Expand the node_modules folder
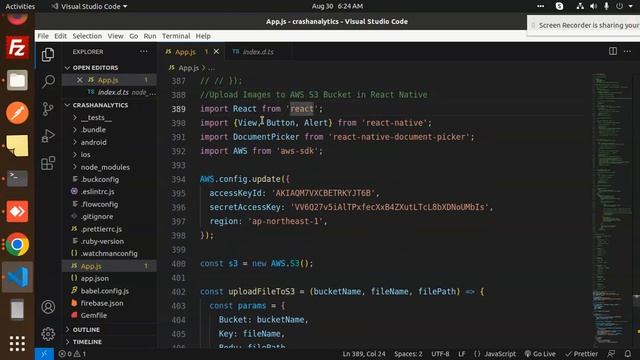This screenshot has width=640, height=360. [x=105, y=167]
